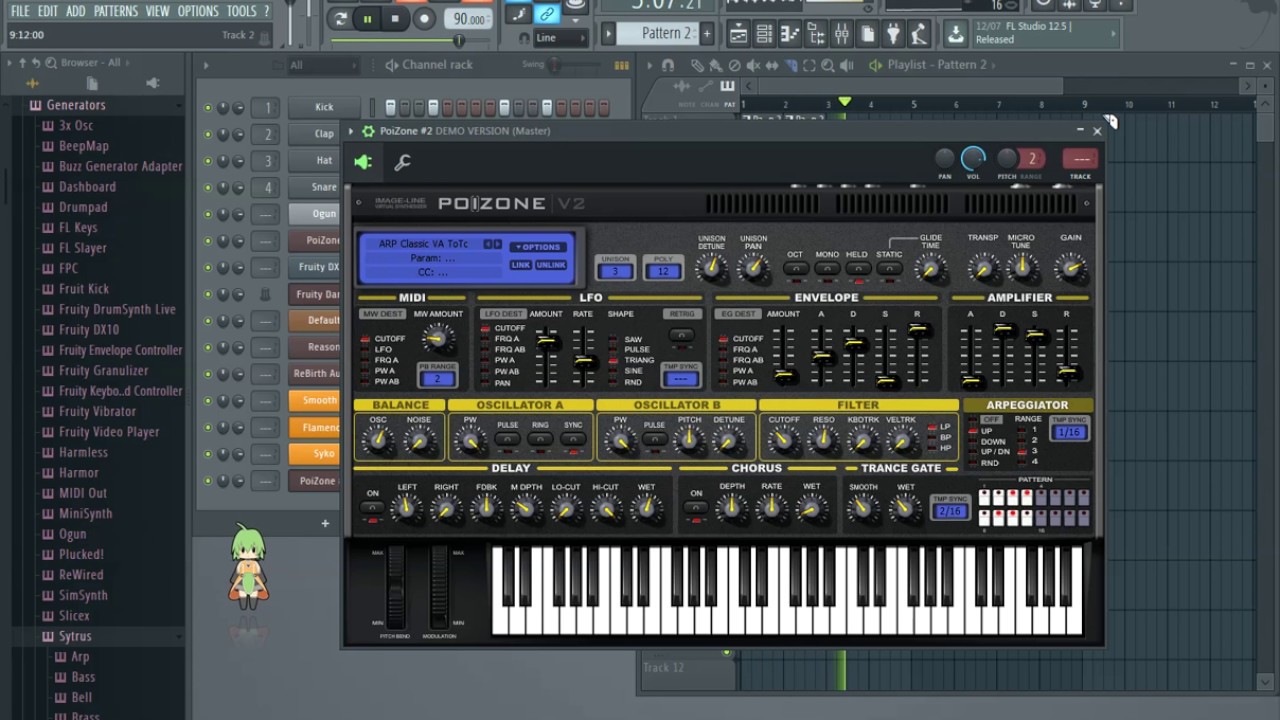Click the tempo 90.000 field

click(x=469, y=19)
